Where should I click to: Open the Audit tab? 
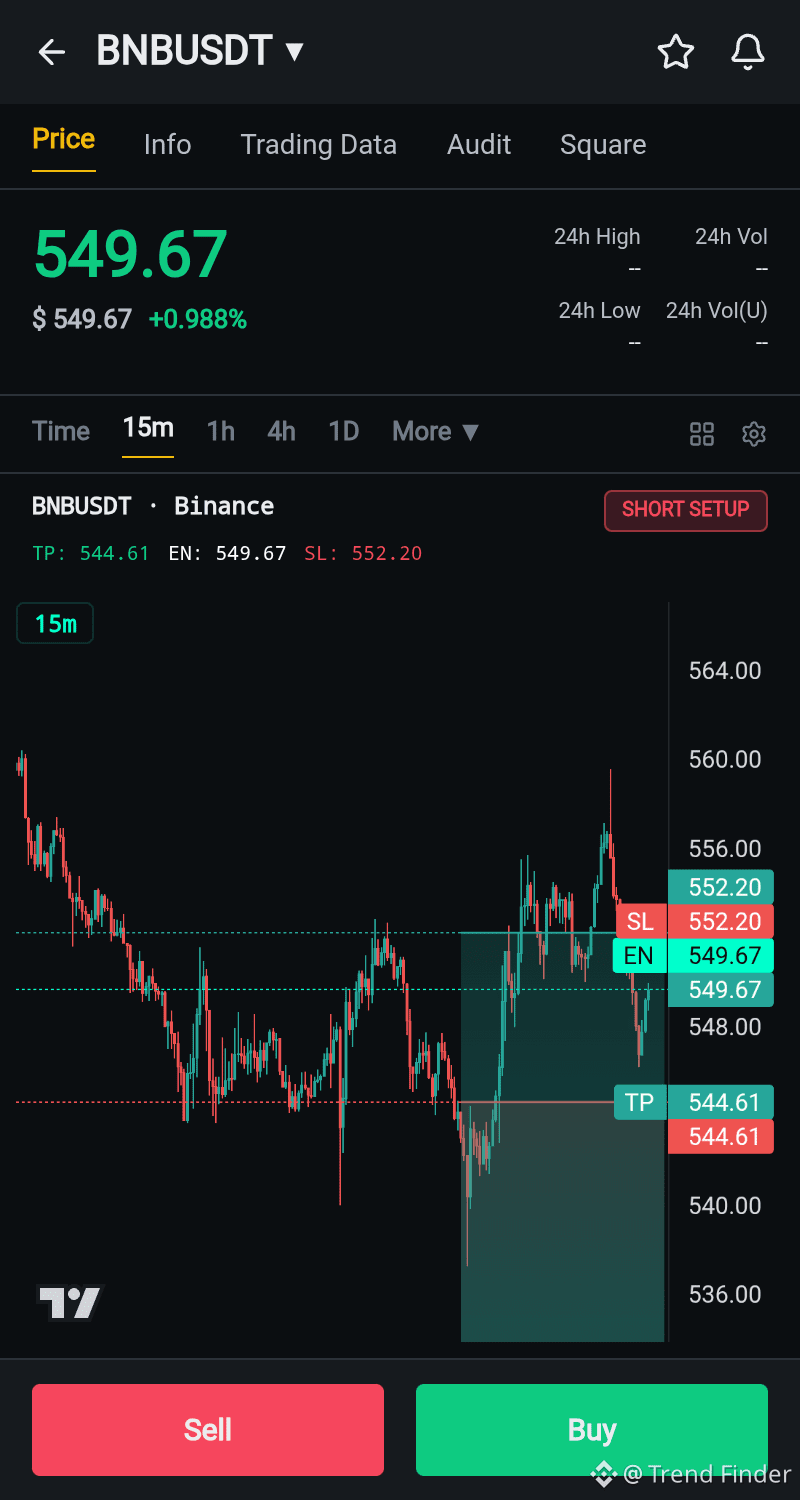pos(479,145)
